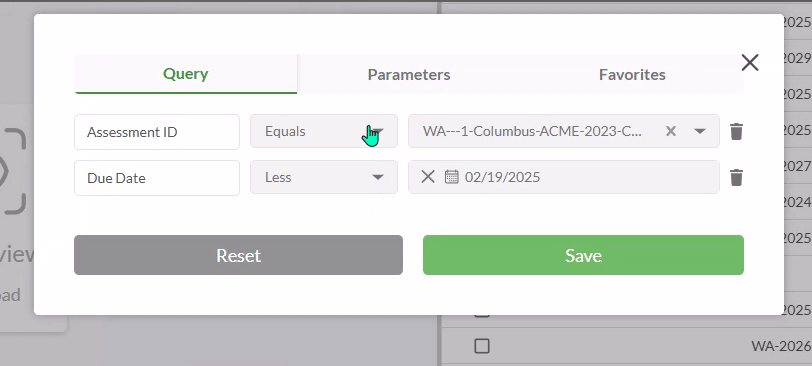The height and width of the screenshot is (366, 812).
Task: Click the 02/19/2025 date text
Action: coord(502,177)
